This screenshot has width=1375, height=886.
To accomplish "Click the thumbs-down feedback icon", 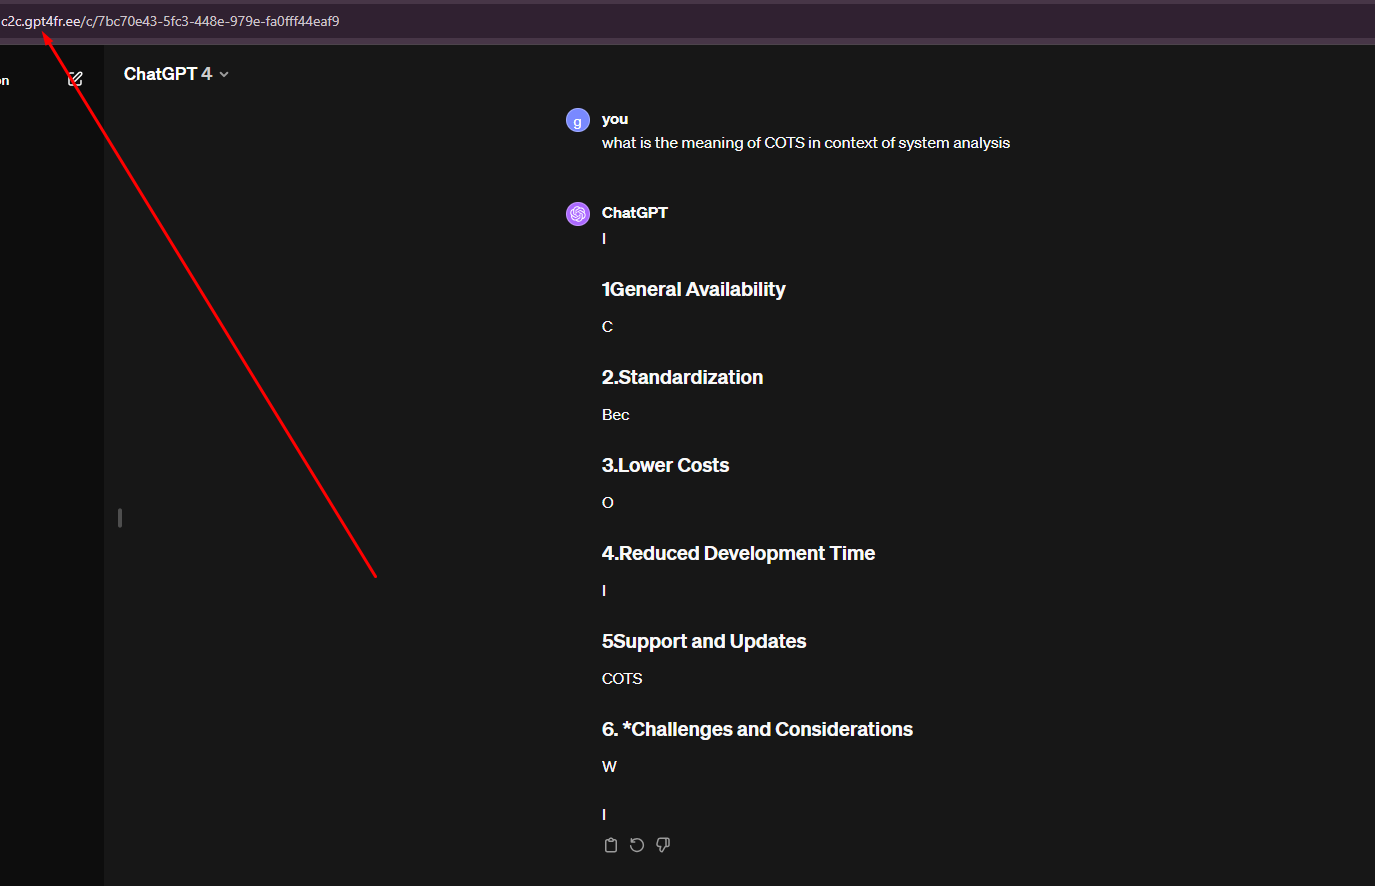I will (x=663, y=845).
